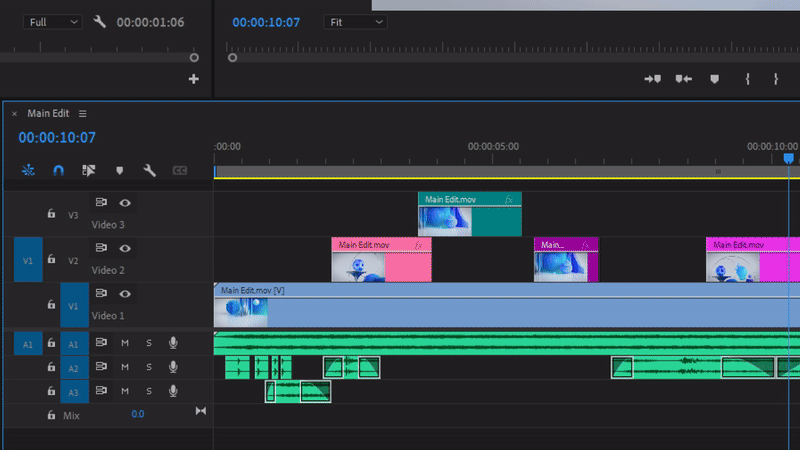Open the Fit zoom level dropdown
This screenshot has width=800, height=450.
[x=354, y=21]
